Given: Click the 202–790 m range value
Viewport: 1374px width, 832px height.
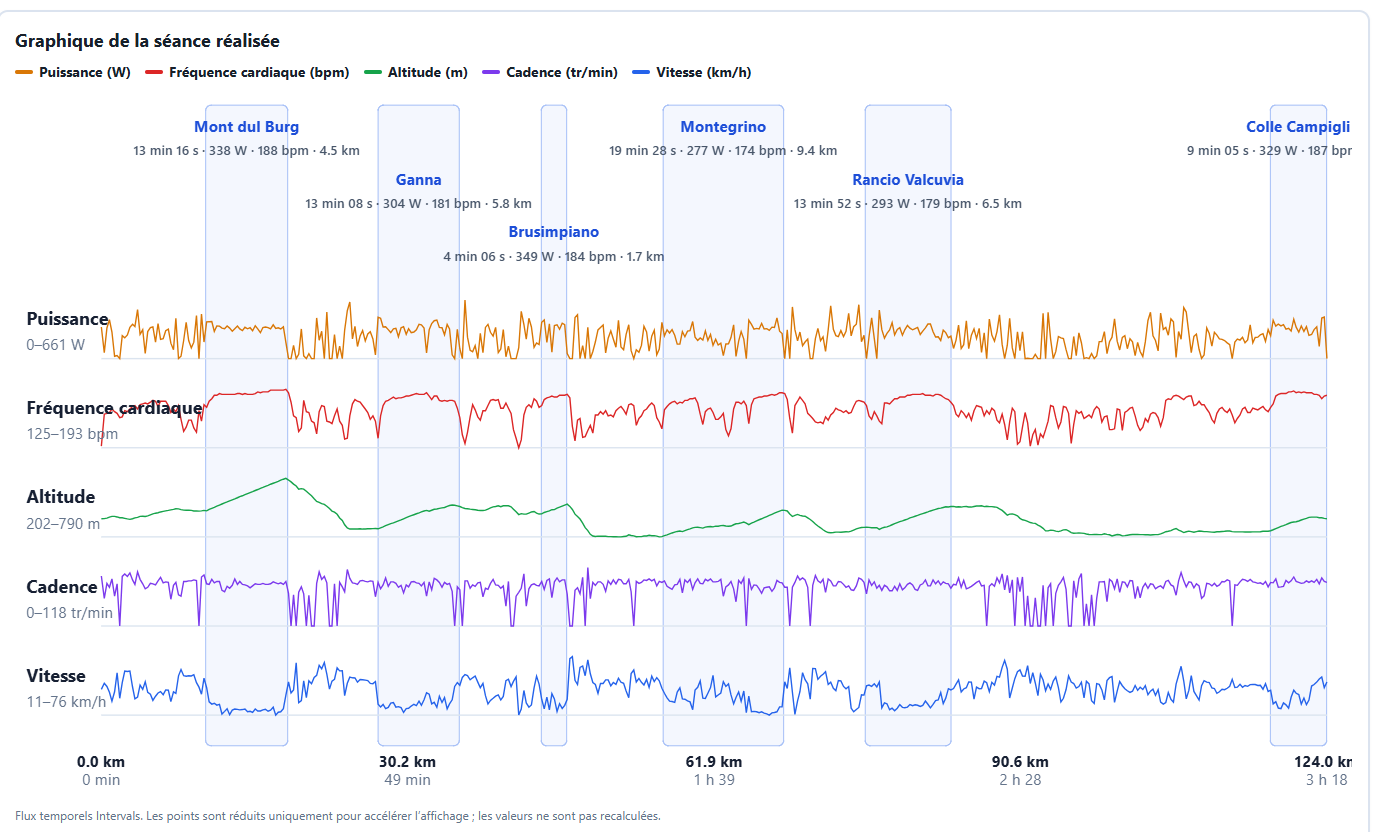Looking at the screenshot, I should pos(63,523).
